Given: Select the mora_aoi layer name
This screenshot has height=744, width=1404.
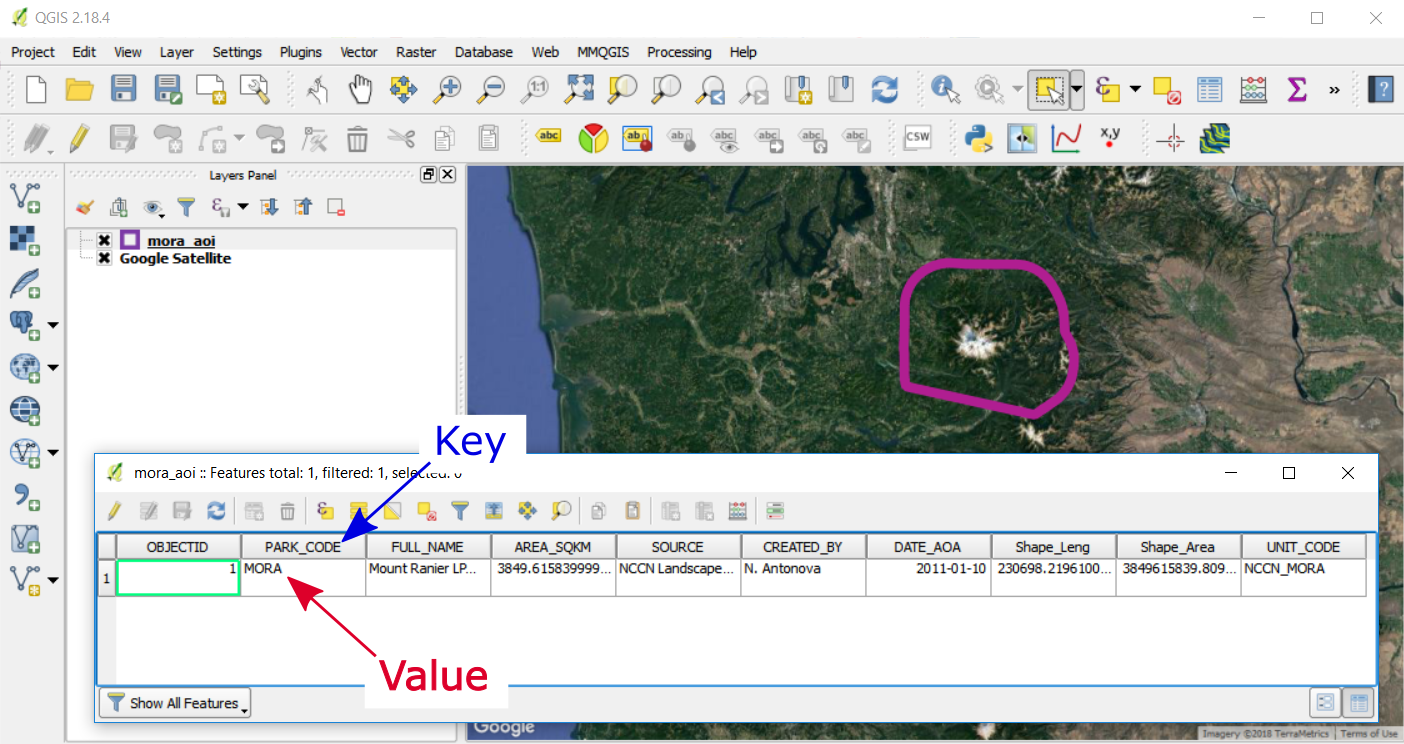Looking at the screenshot, I should coord(181,240).
